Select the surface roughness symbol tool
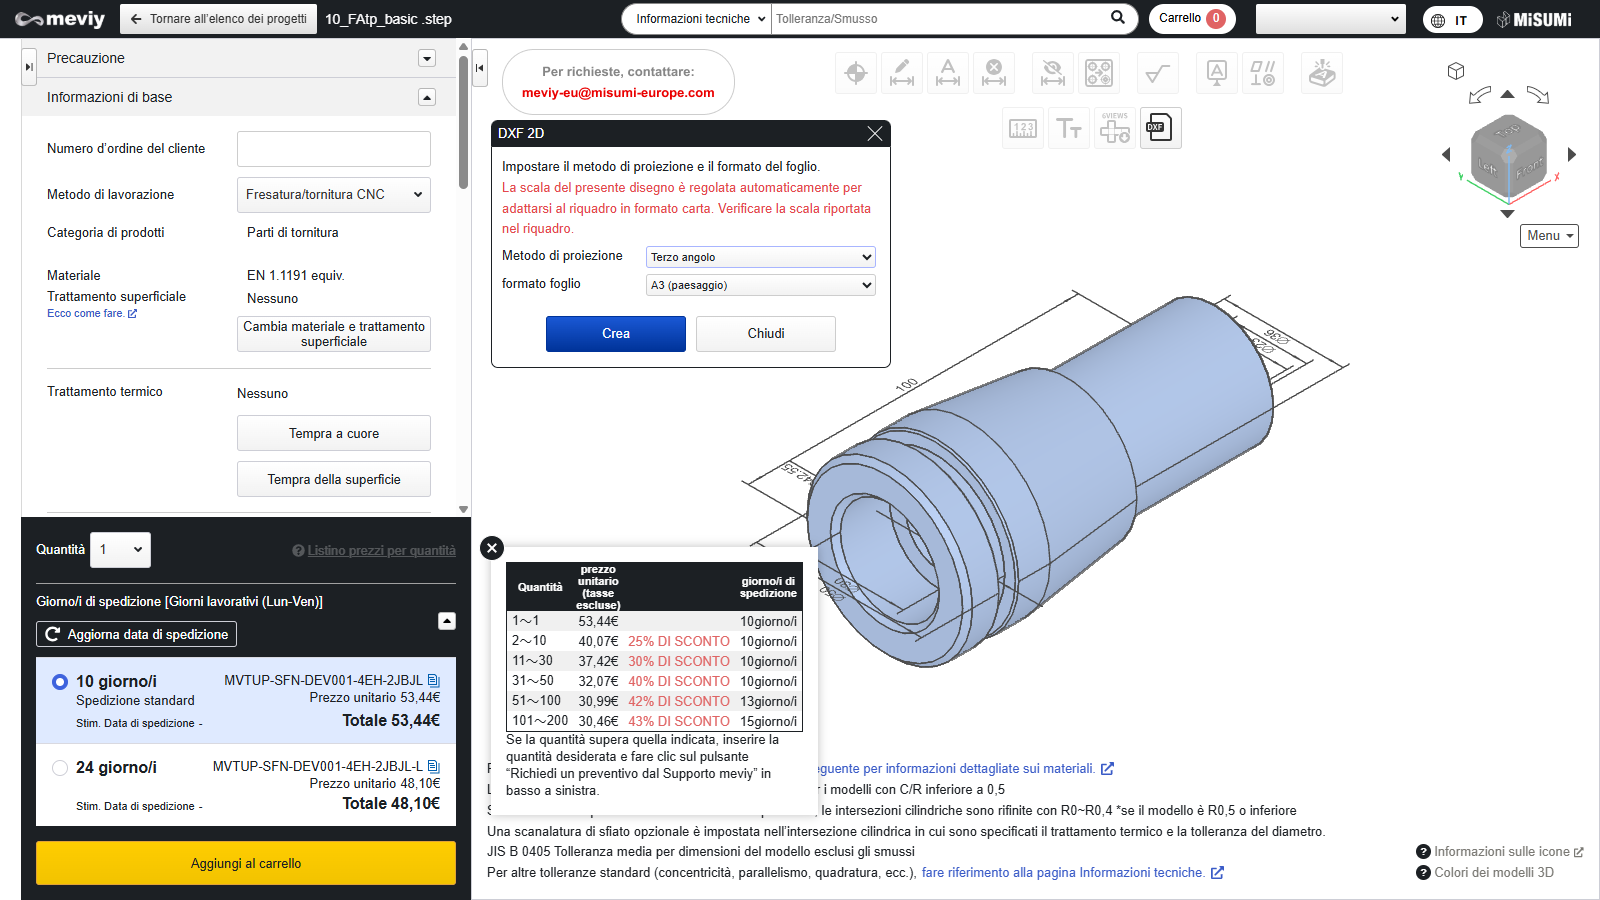 pos(1157,73)
